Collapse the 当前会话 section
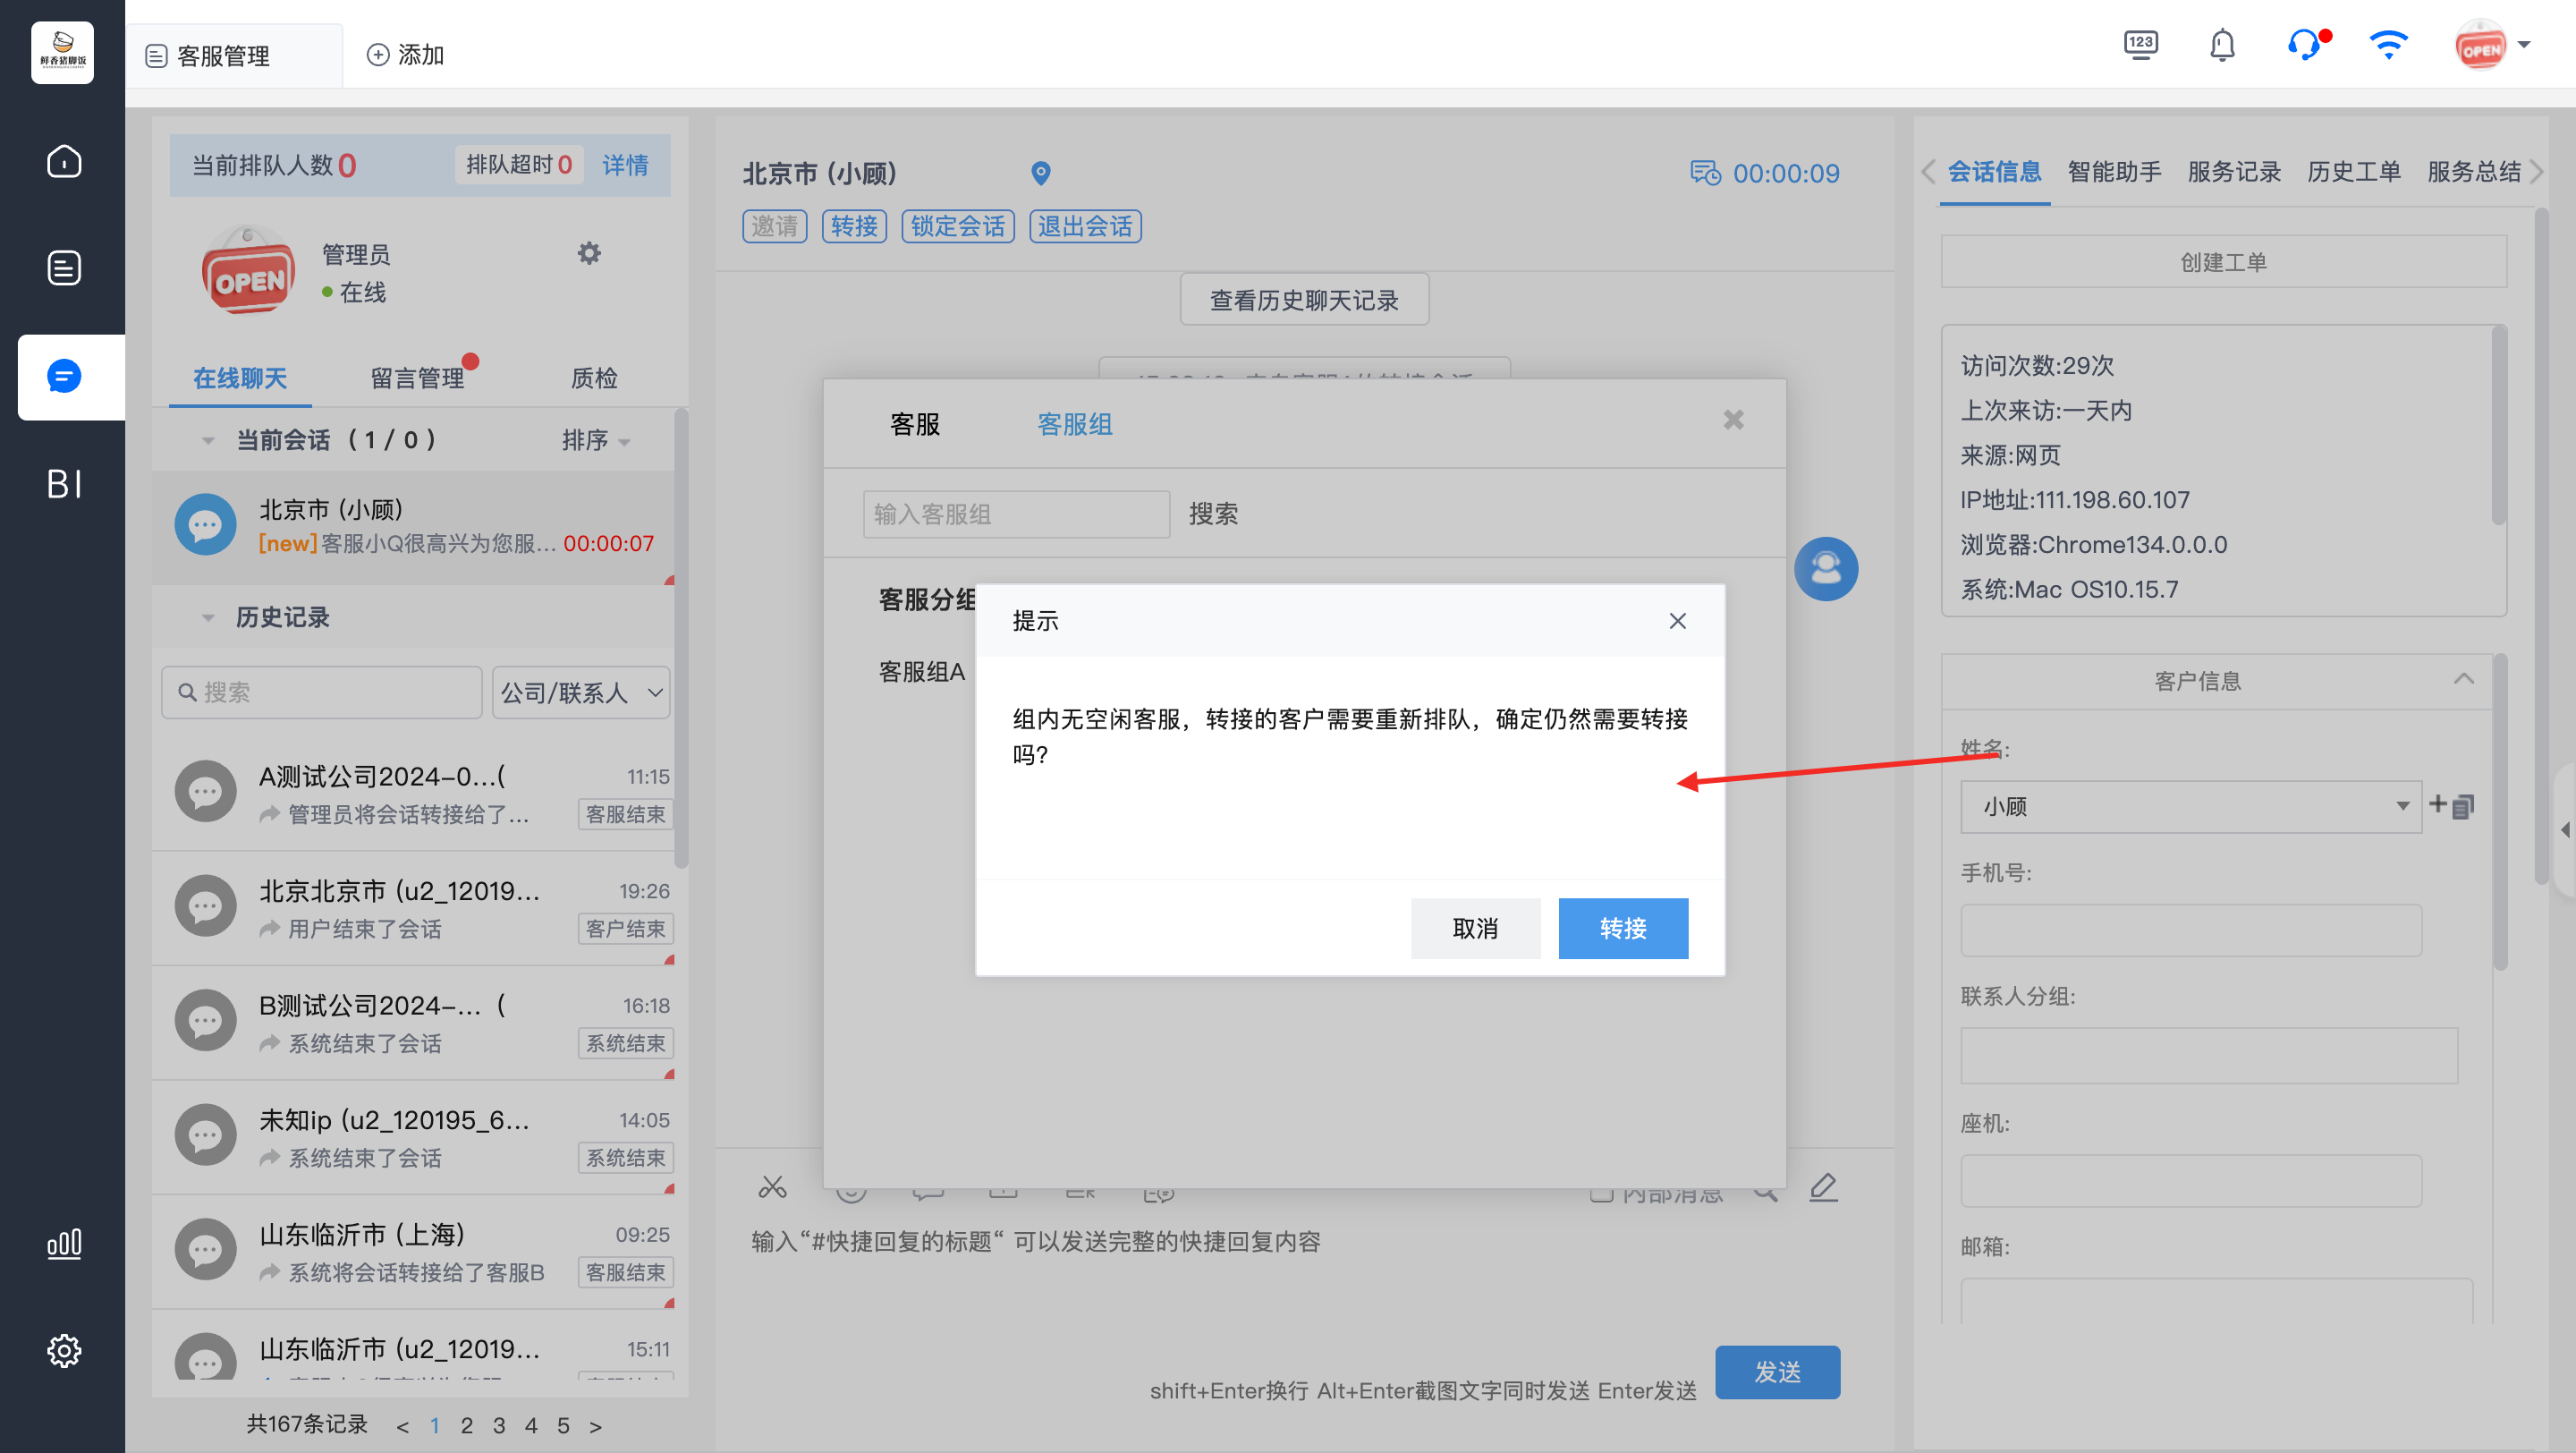 (208, 441)
